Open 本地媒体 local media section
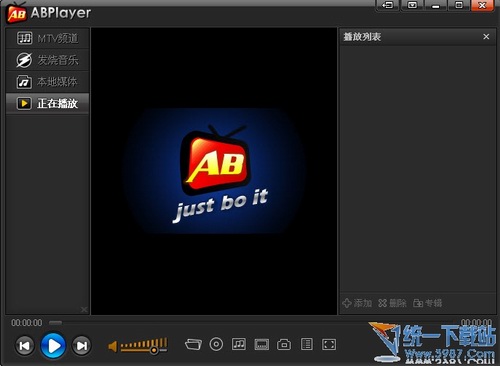The width and height of the screenshot is (500, 366). pyautogui.click(x=47, y=82)
